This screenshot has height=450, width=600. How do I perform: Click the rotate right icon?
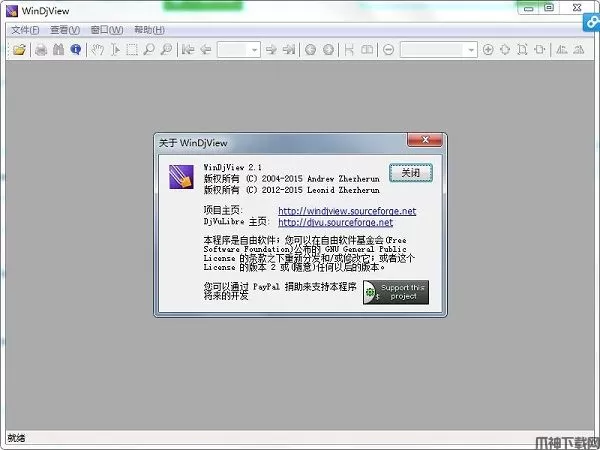(x=579, y=50)
